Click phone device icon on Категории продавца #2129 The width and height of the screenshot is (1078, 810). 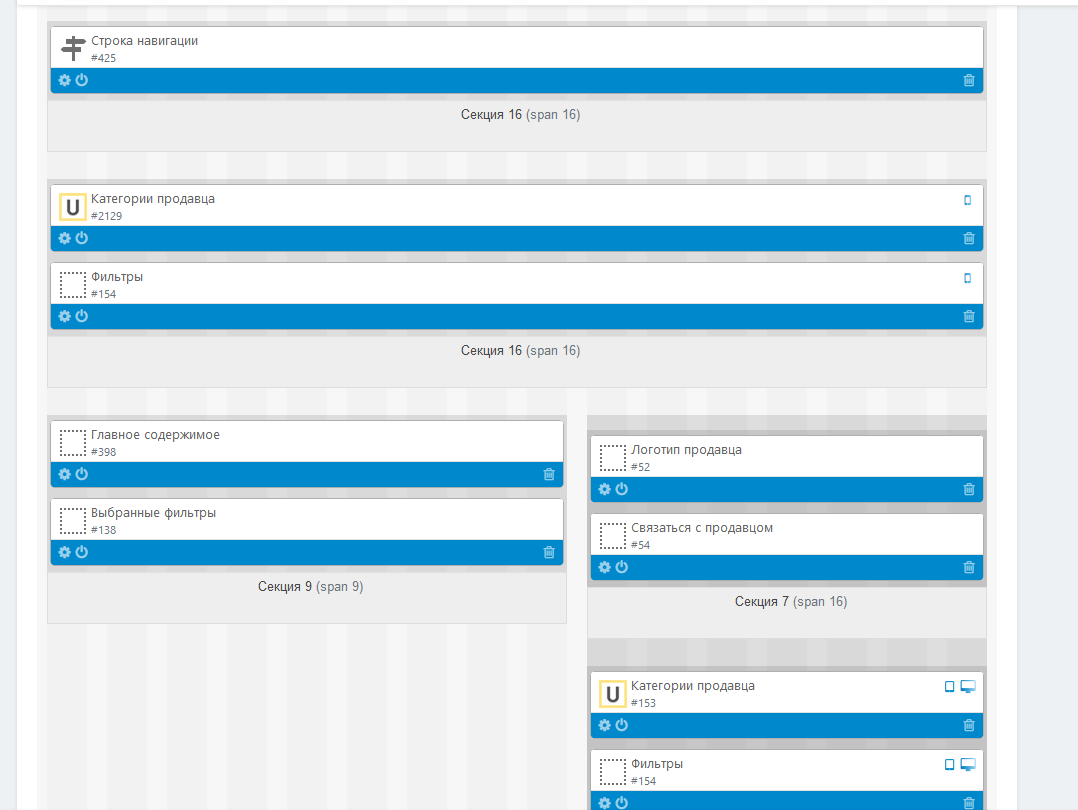(x=967, y=200)
